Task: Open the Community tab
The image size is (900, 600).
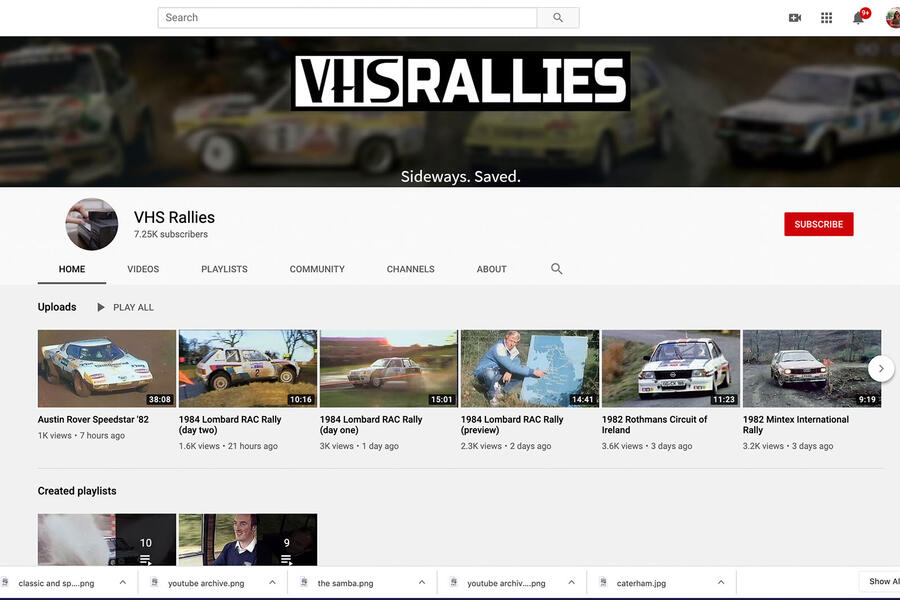Action: [x=317, y=269]
